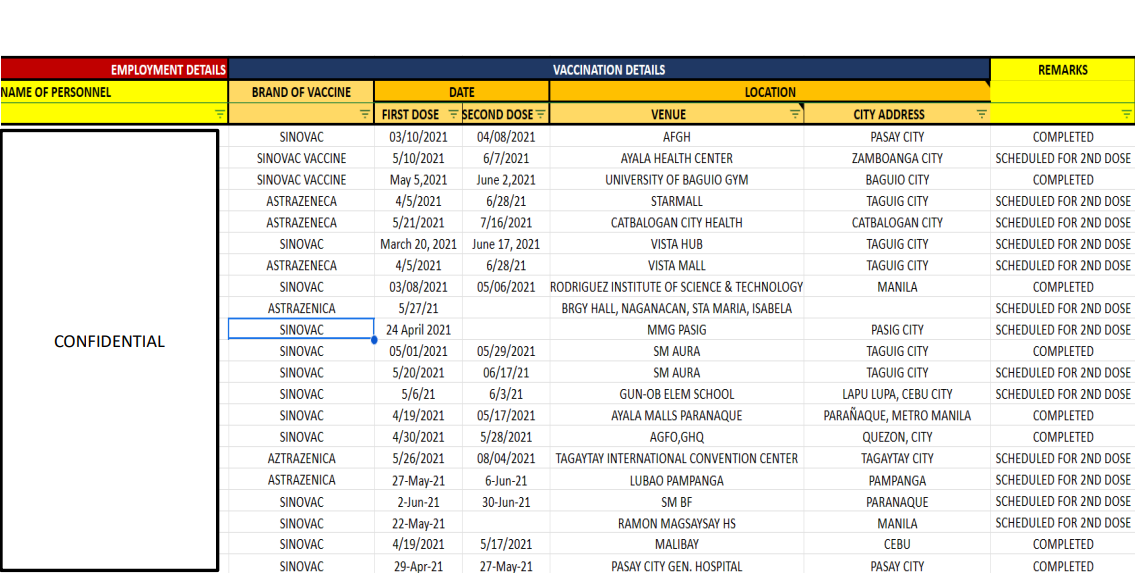The width and height of the screenshot is (1135, 573).
Task: Open the FIRST DOSE filter dropdown
Action: coord(453,114)
